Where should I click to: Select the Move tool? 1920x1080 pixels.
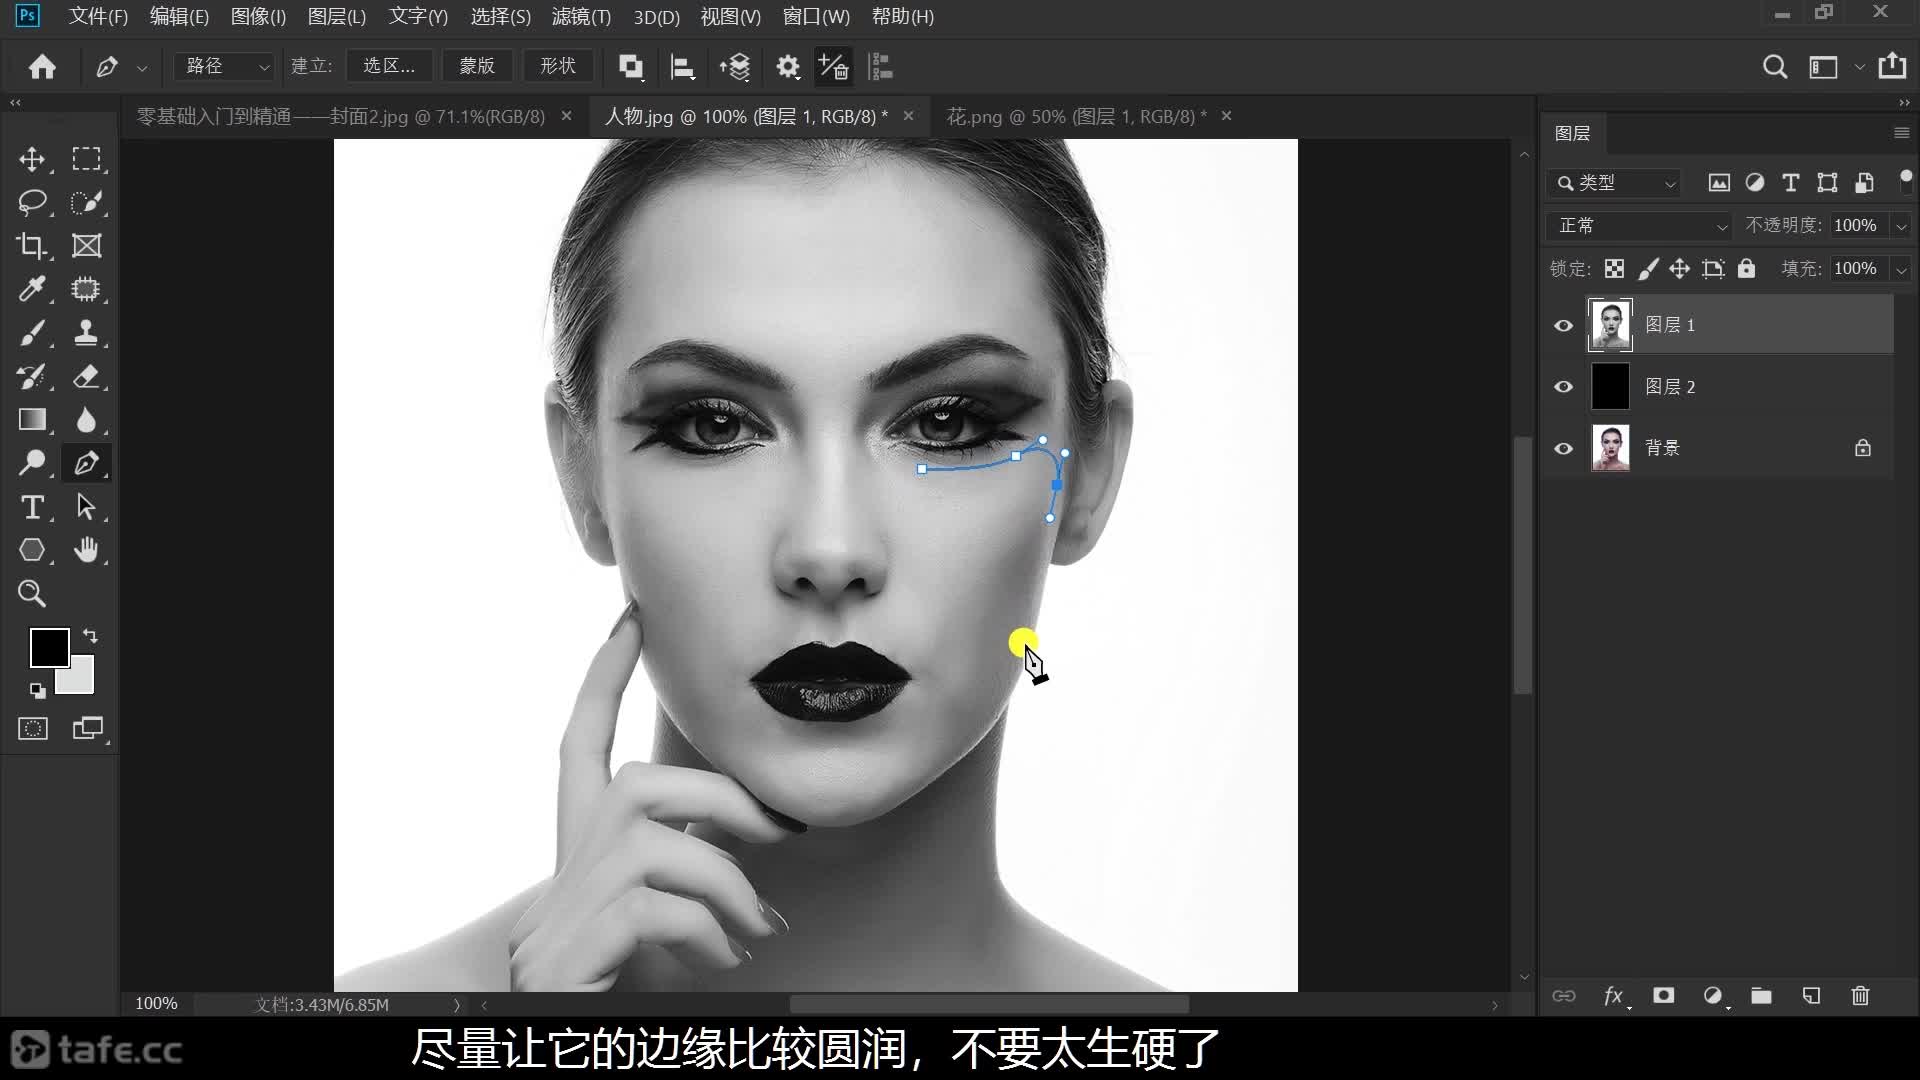[x=32, y=160]
